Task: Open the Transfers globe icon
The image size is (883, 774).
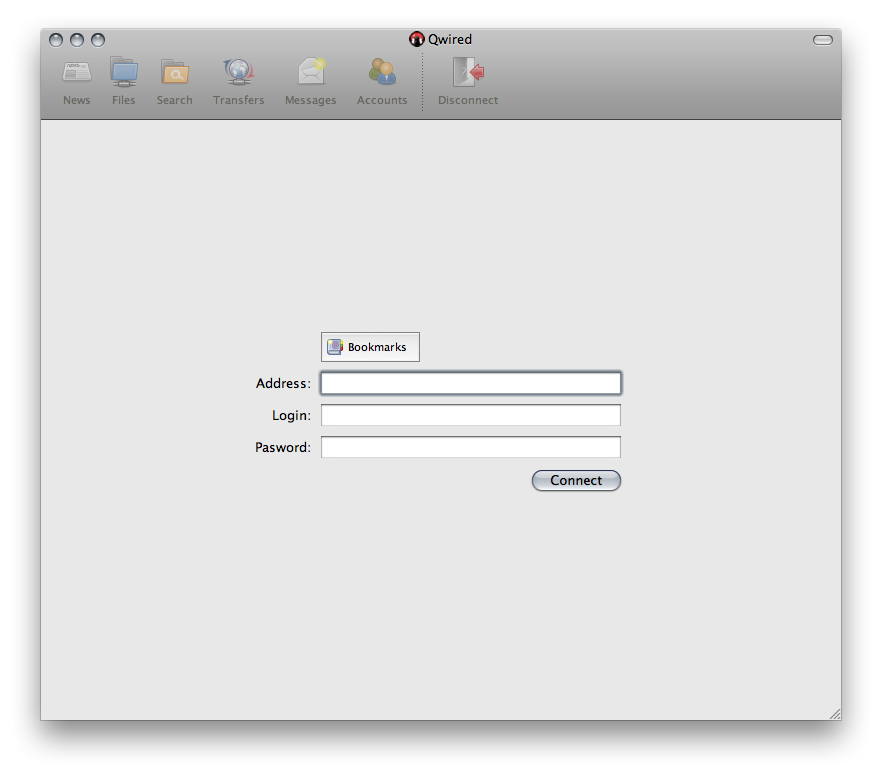Action: 239,72
